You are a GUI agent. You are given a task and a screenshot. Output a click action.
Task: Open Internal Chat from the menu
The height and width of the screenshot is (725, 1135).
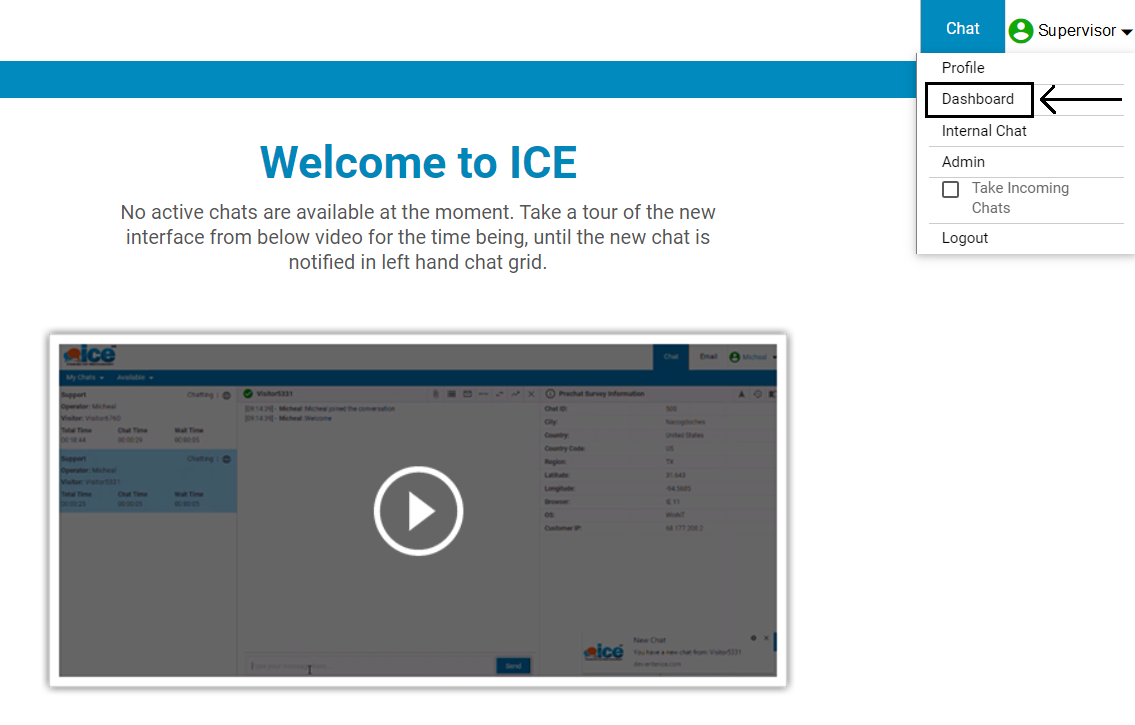click(x=984, y=131)
